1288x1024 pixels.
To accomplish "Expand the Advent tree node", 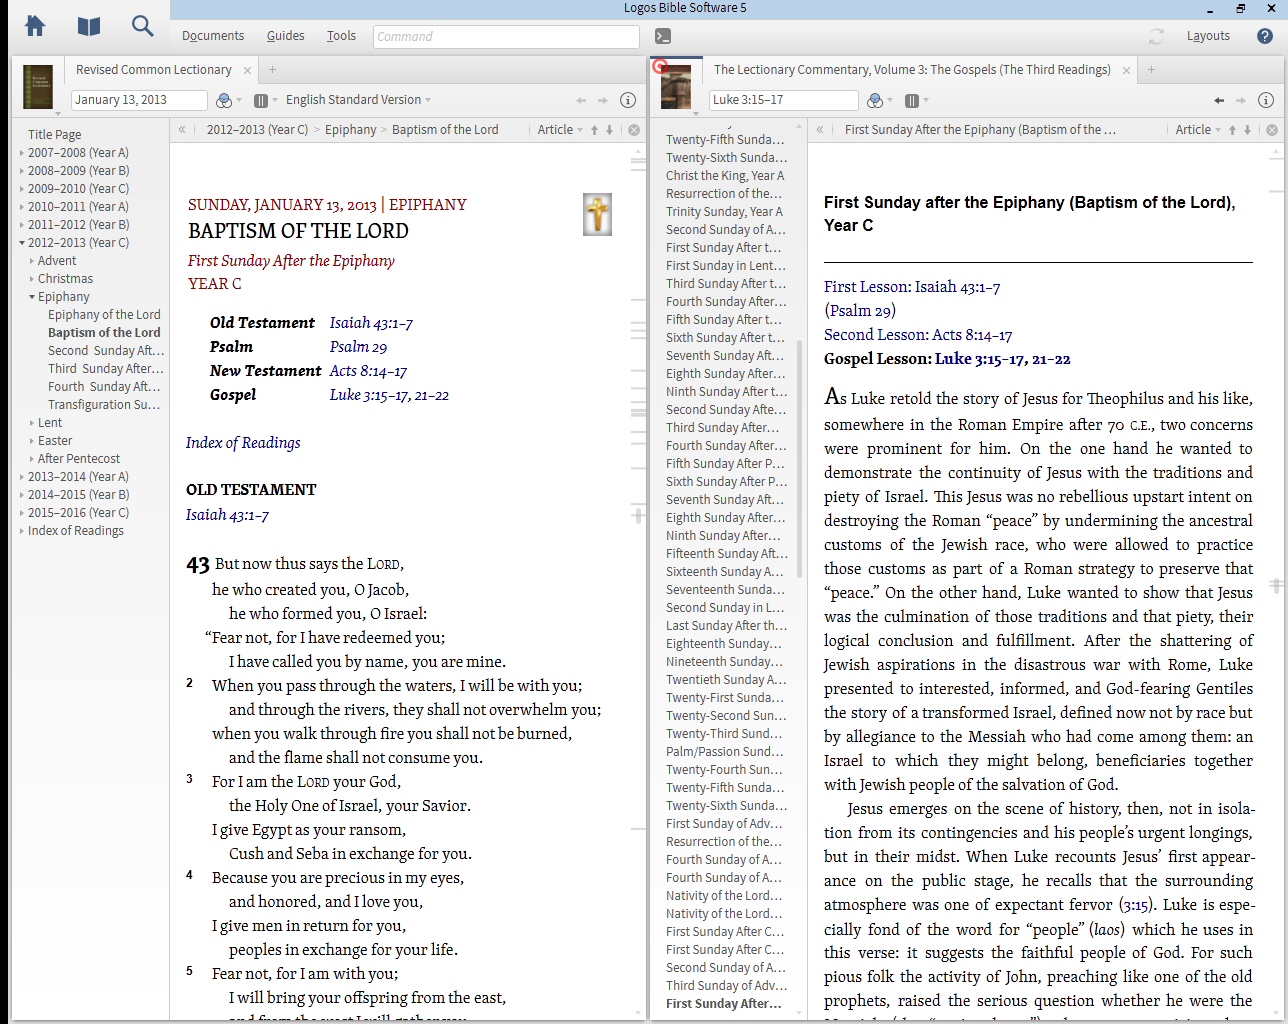I will point(32,261).
